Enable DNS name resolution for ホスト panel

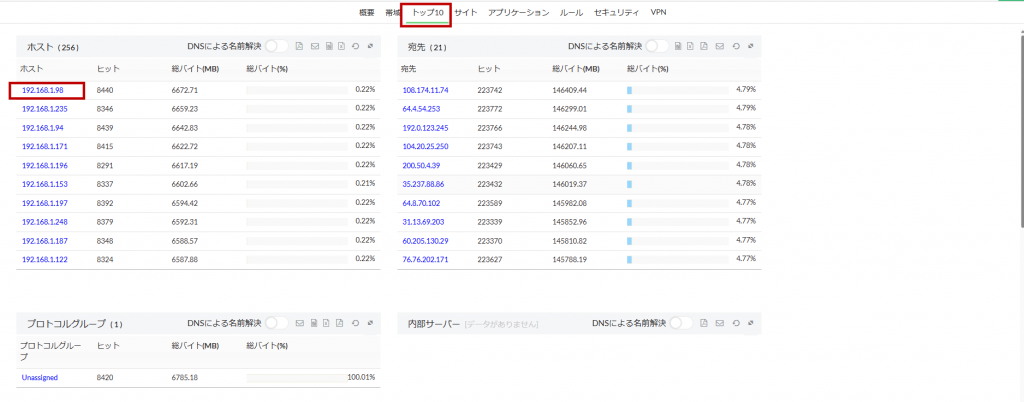277,46
